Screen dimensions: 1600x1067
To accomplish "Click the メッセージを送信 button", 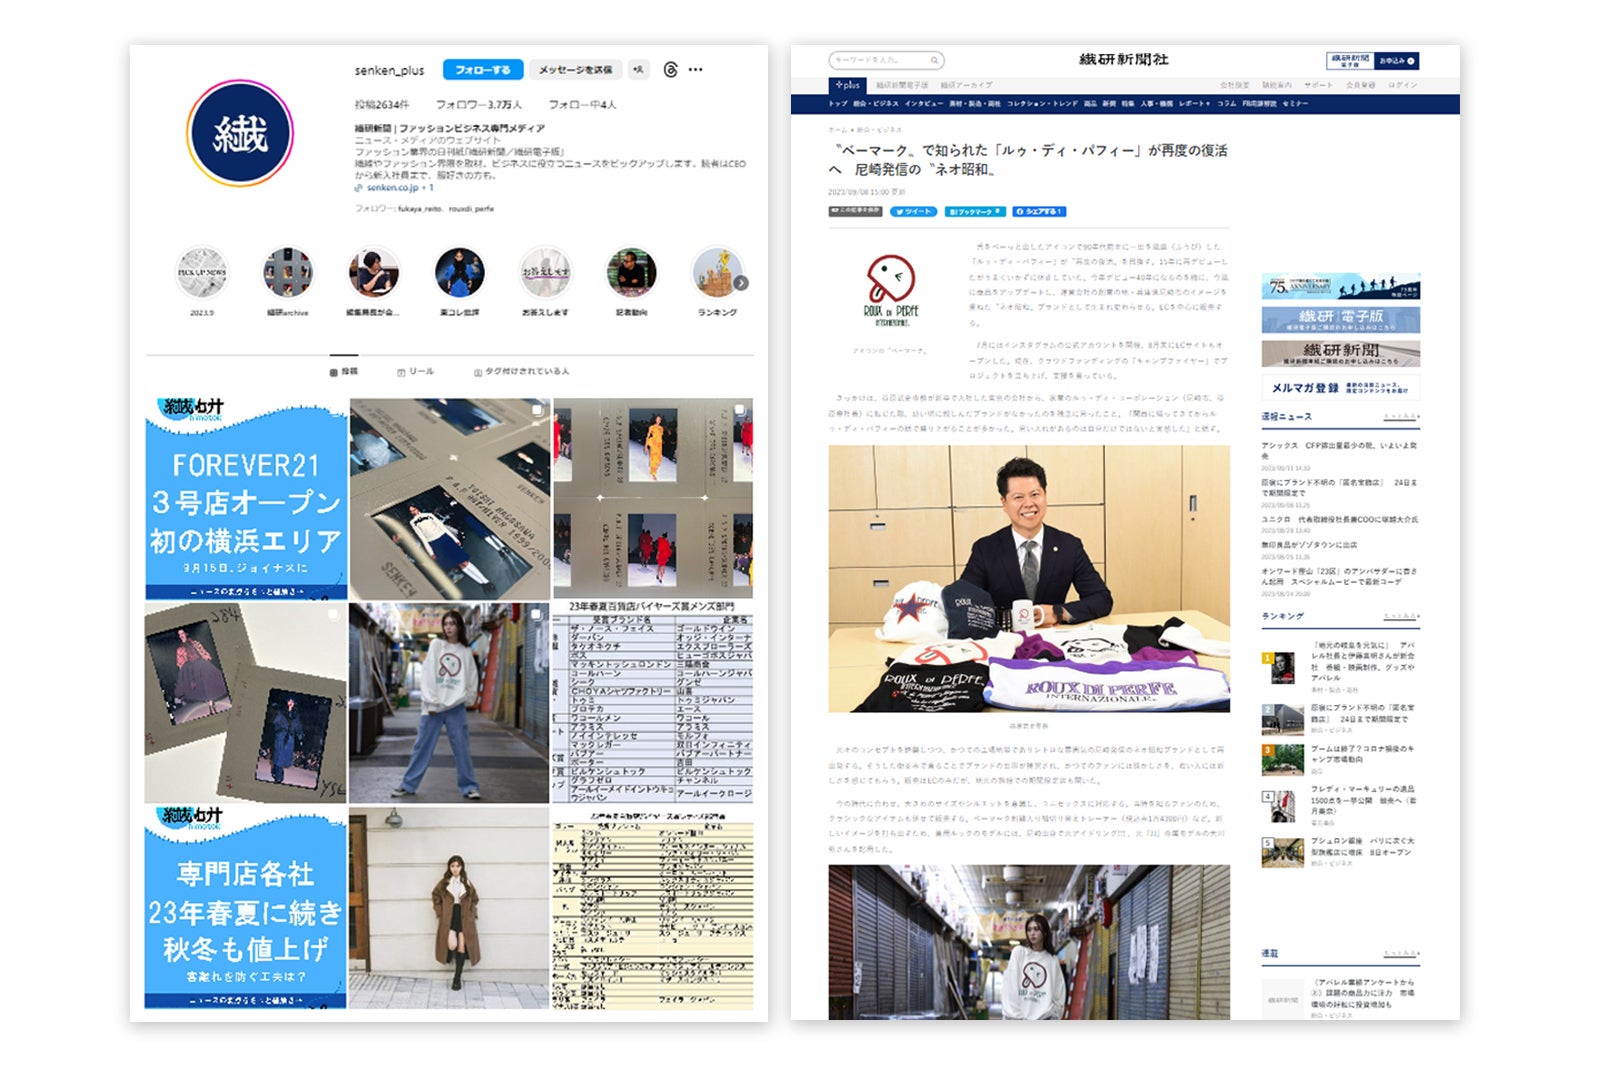I will 575,70.
